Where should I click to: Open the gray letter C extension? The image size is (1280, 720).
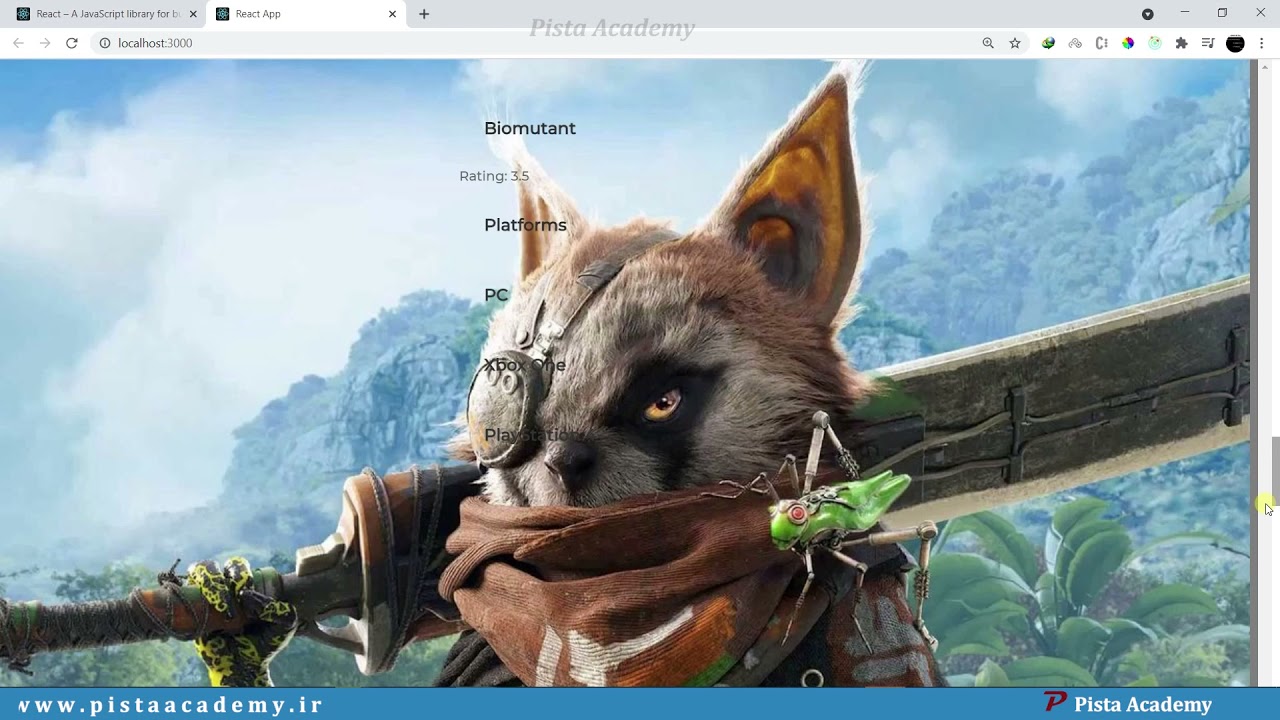point(1101,43)
